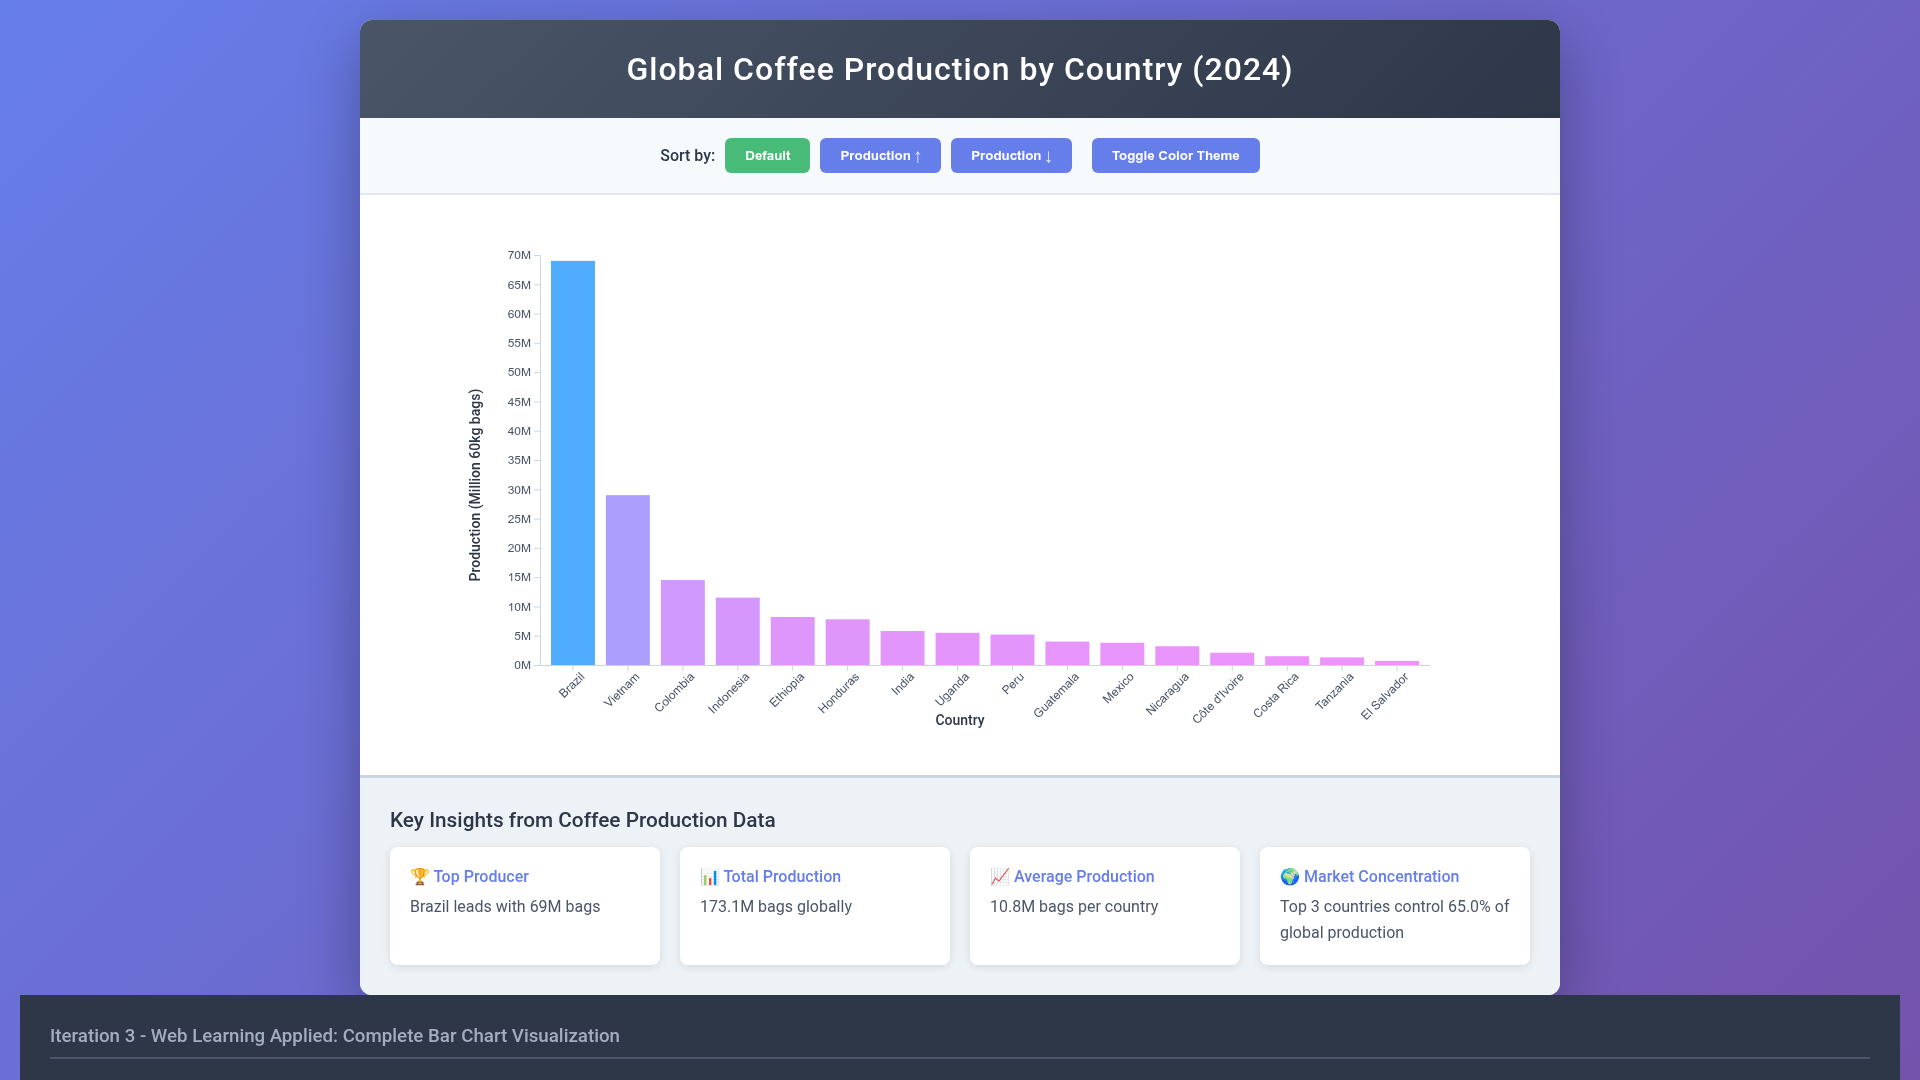Click the Peru bar in chart
The image size is (1920, 1080).
tap(1013, 650)
